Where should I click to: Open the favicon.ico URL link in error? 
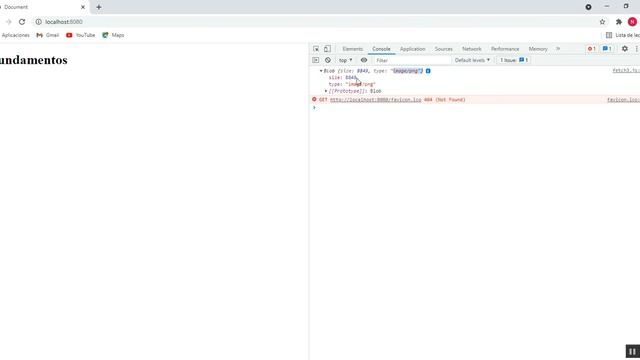376,100
